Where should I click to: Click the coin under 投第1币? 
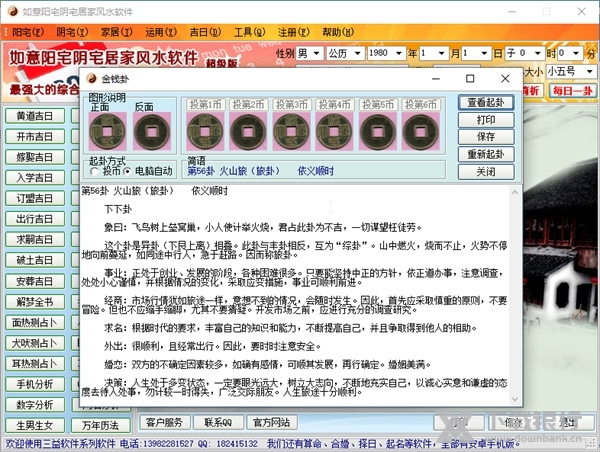tap(205, 131)
